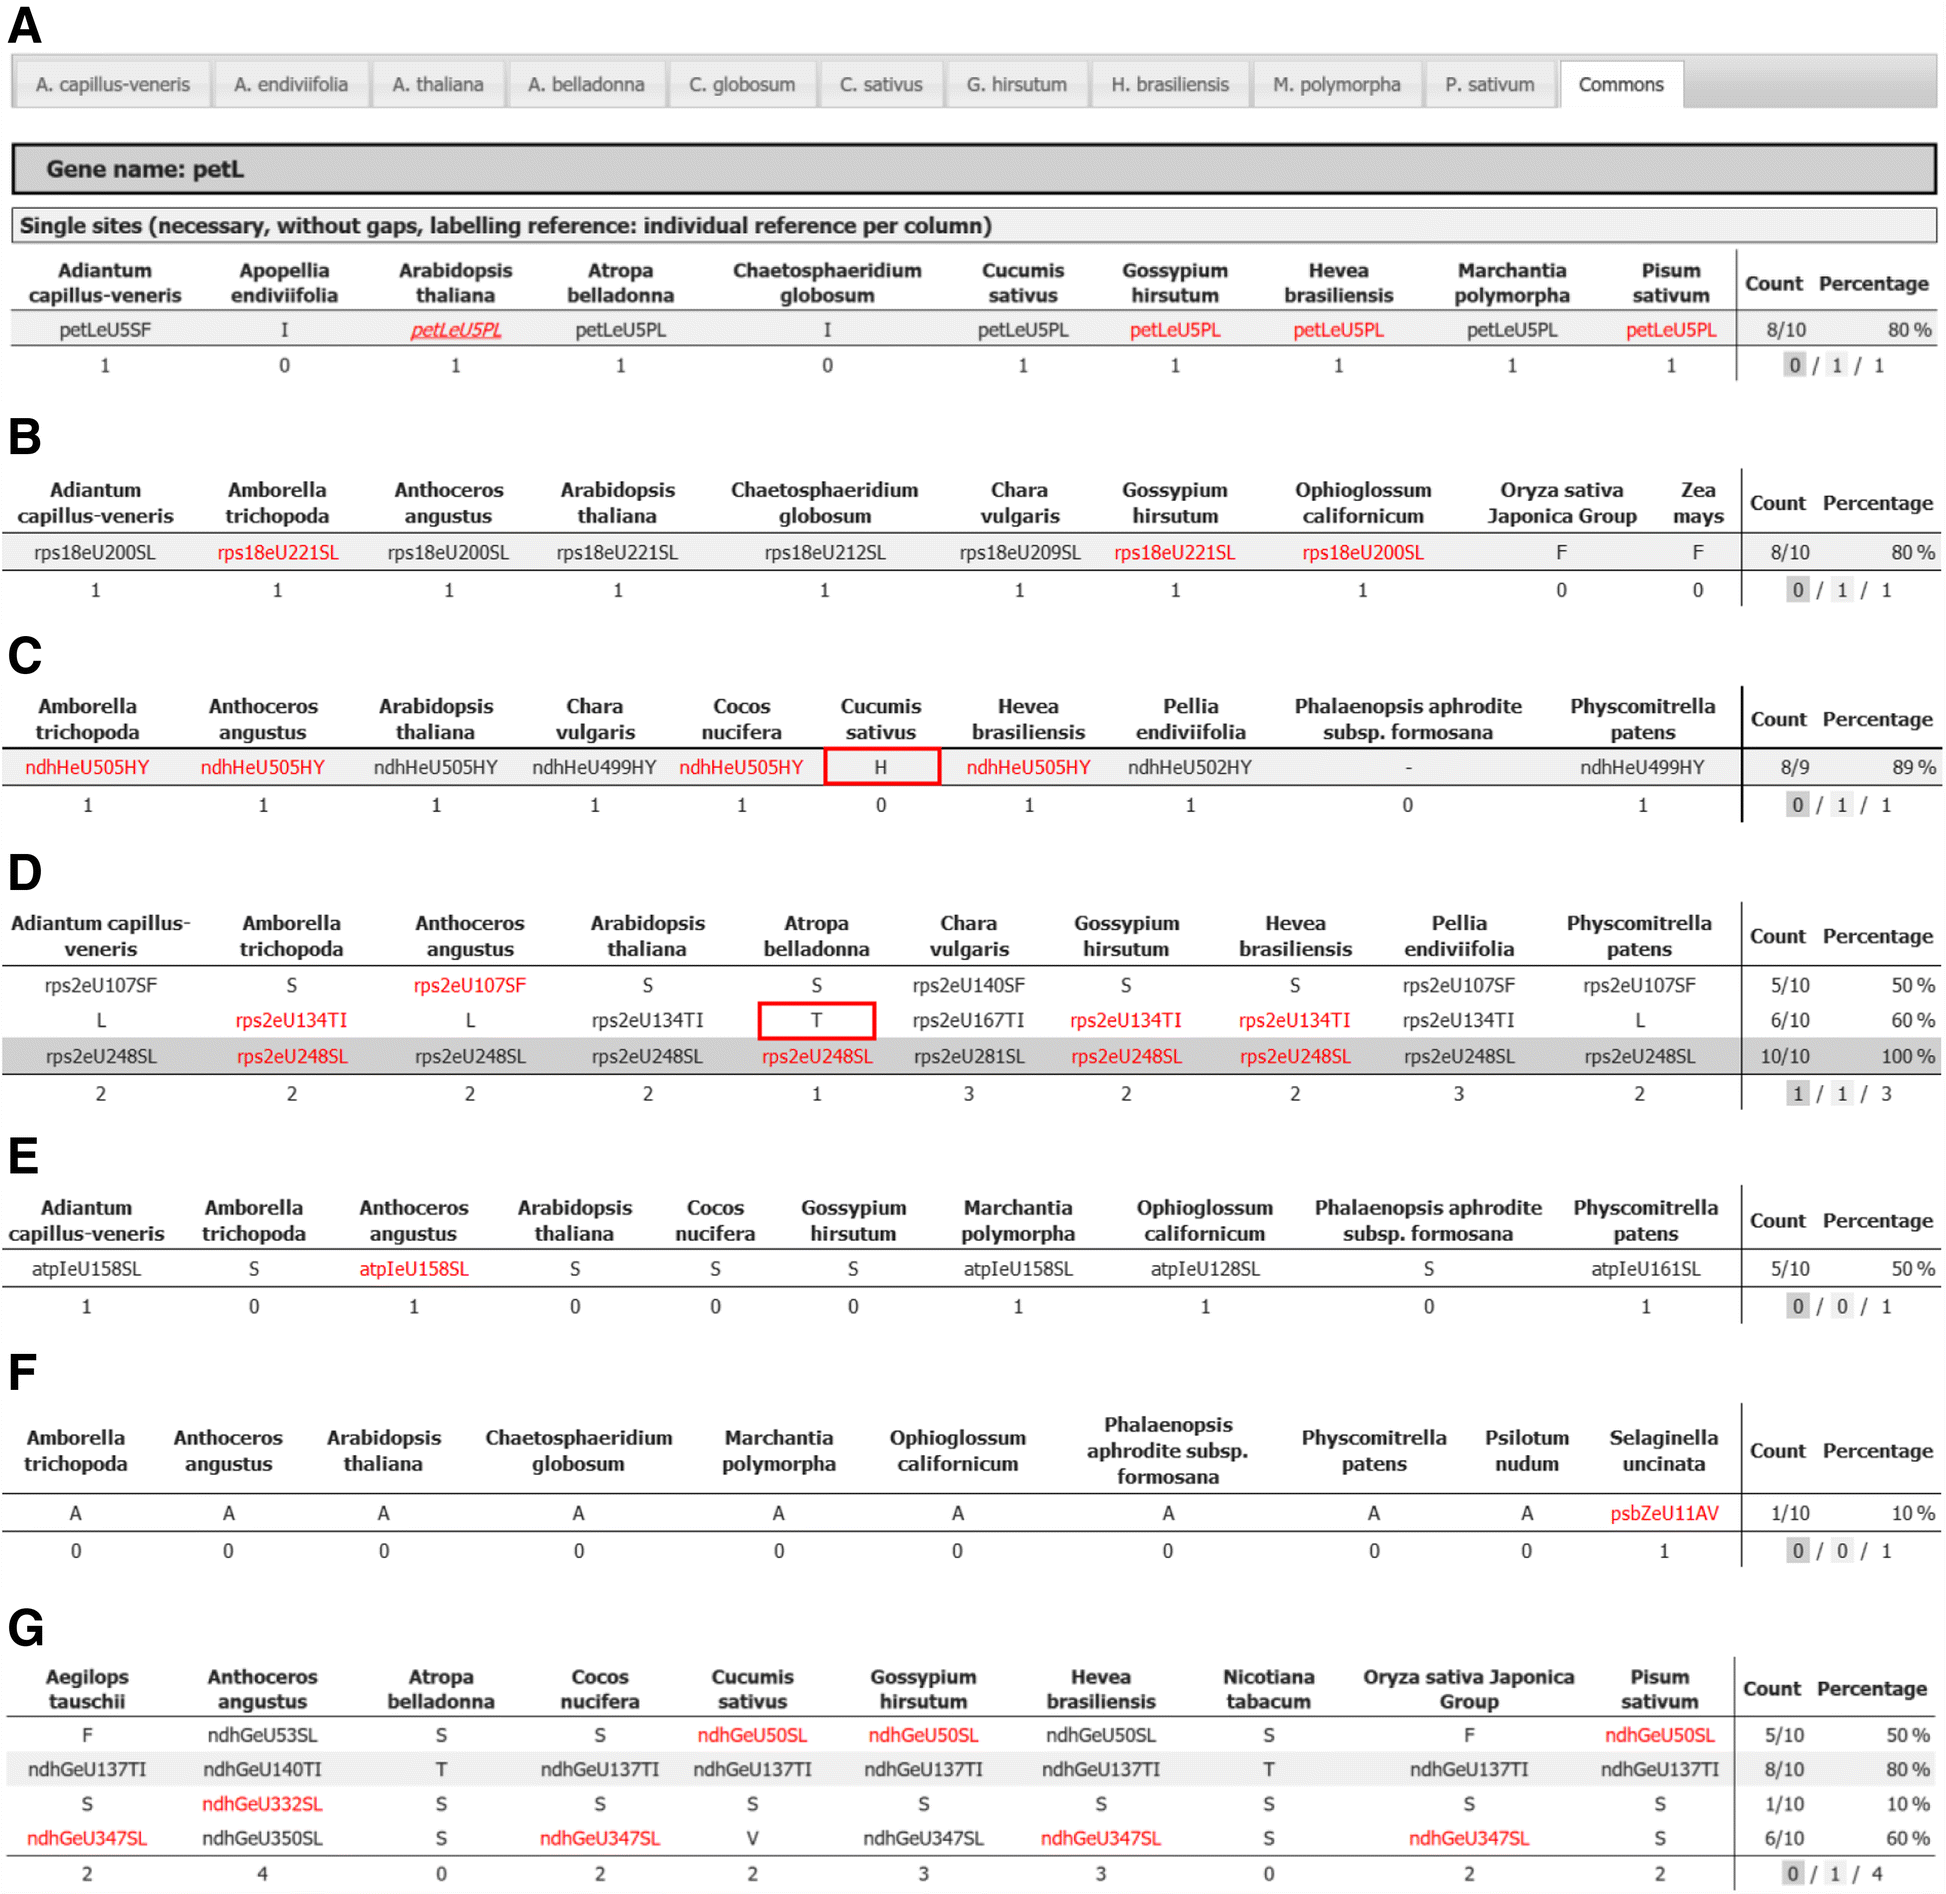This screenshot has height=1894, width=1946.
Task: Click the 'Single sites' section heading
Action: 973,225
